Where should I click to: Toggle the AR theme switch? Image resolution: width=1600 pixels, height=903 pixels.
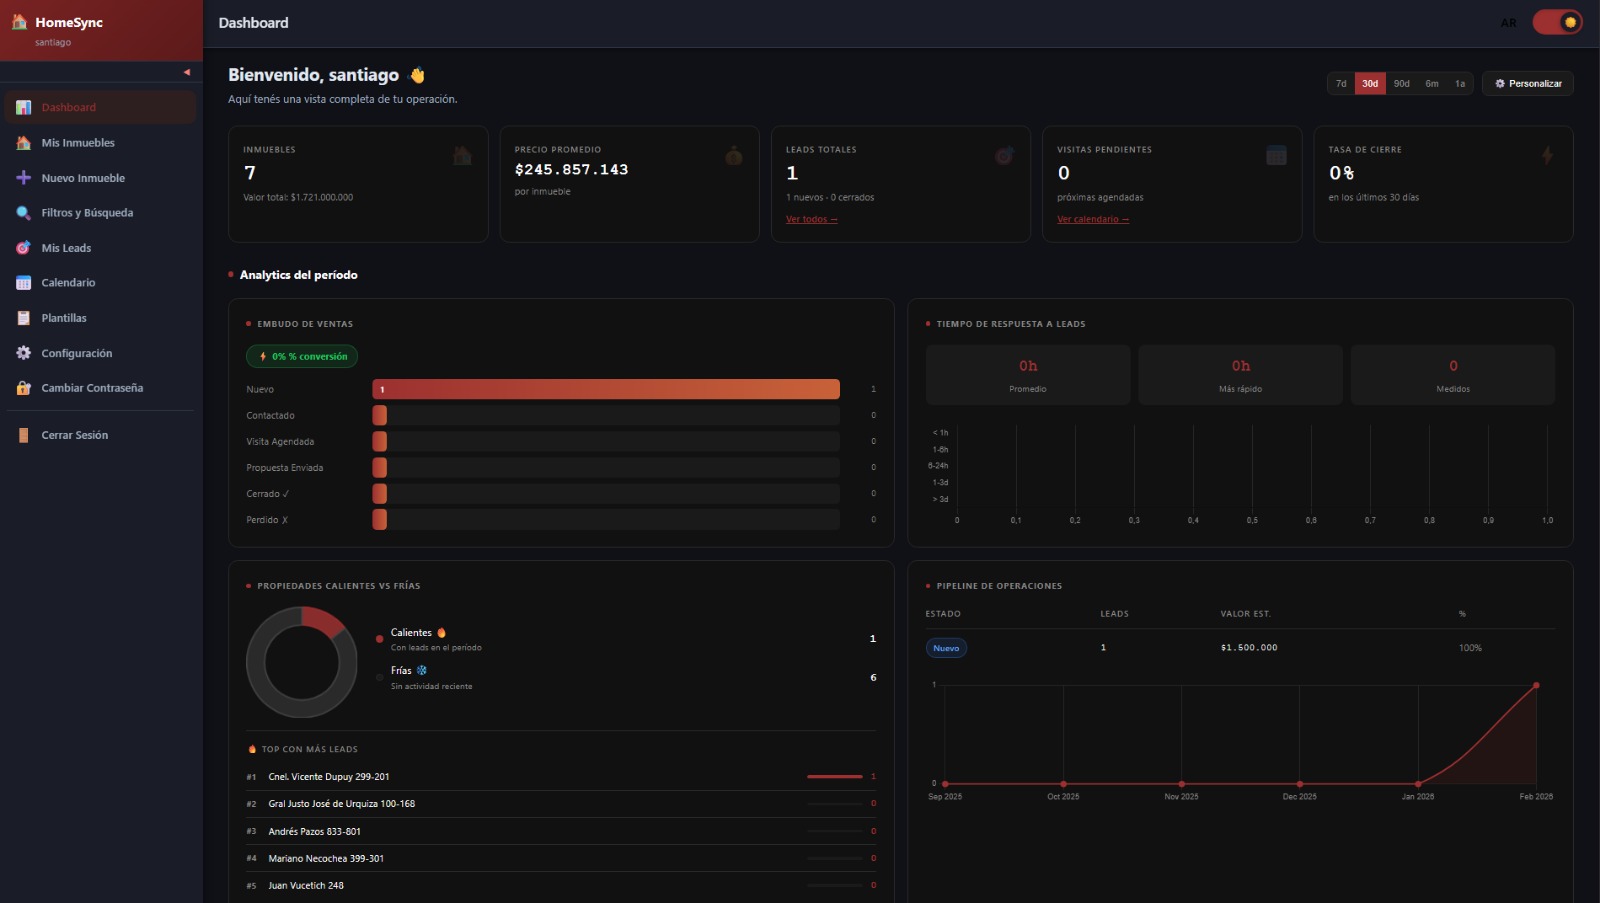pyautogui.click(x=1555, y=20)
